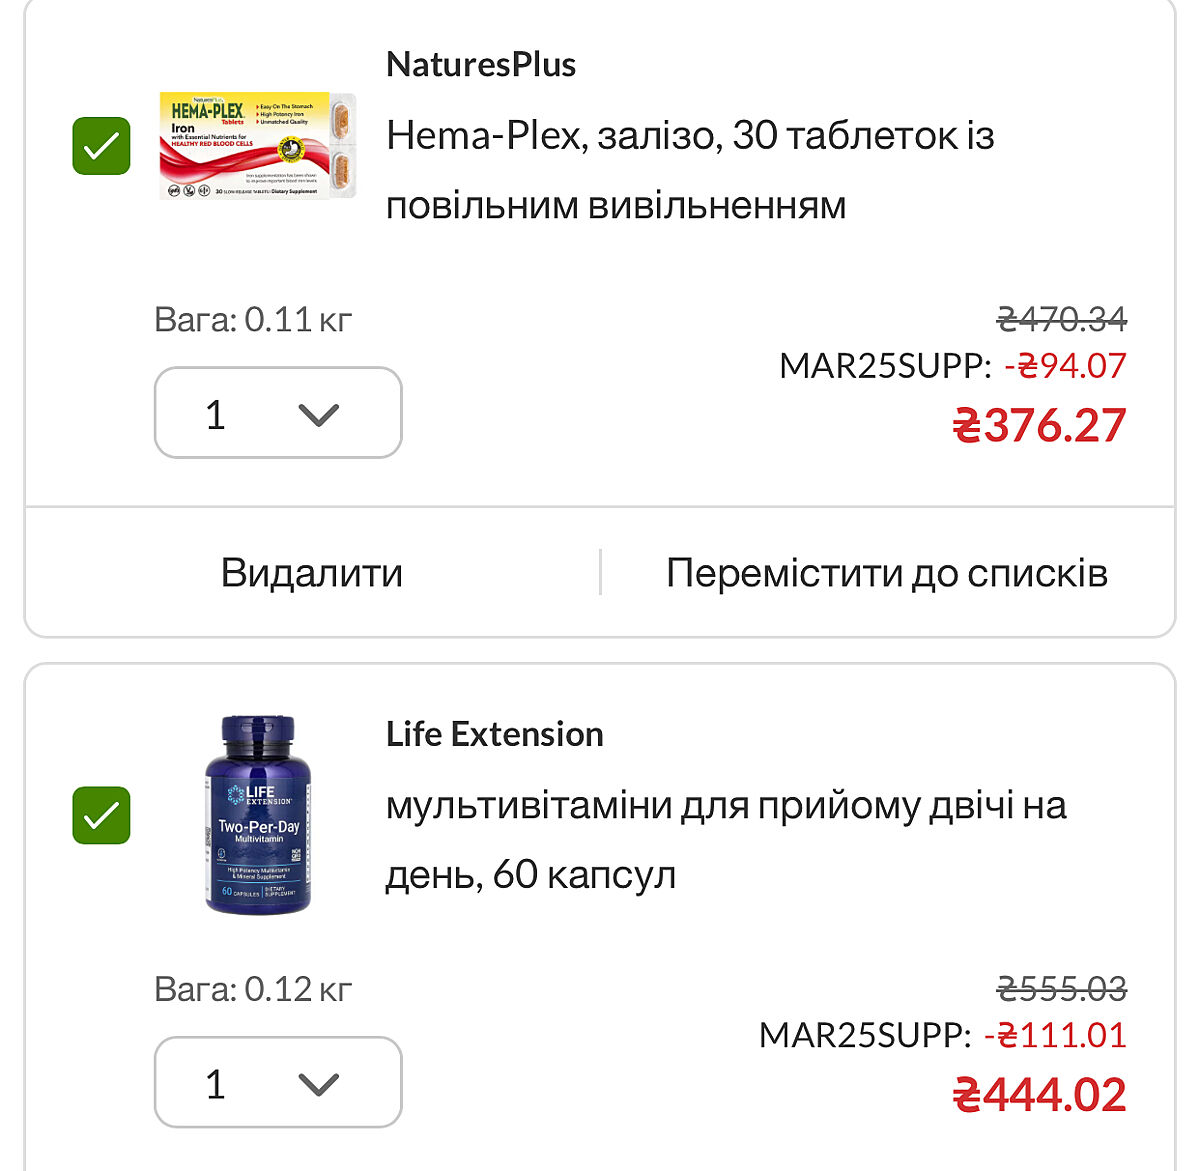This screenshot has width=1200, height=1171.
Task: Open the NaturesPlus brand link
Action: pos(480,65)
